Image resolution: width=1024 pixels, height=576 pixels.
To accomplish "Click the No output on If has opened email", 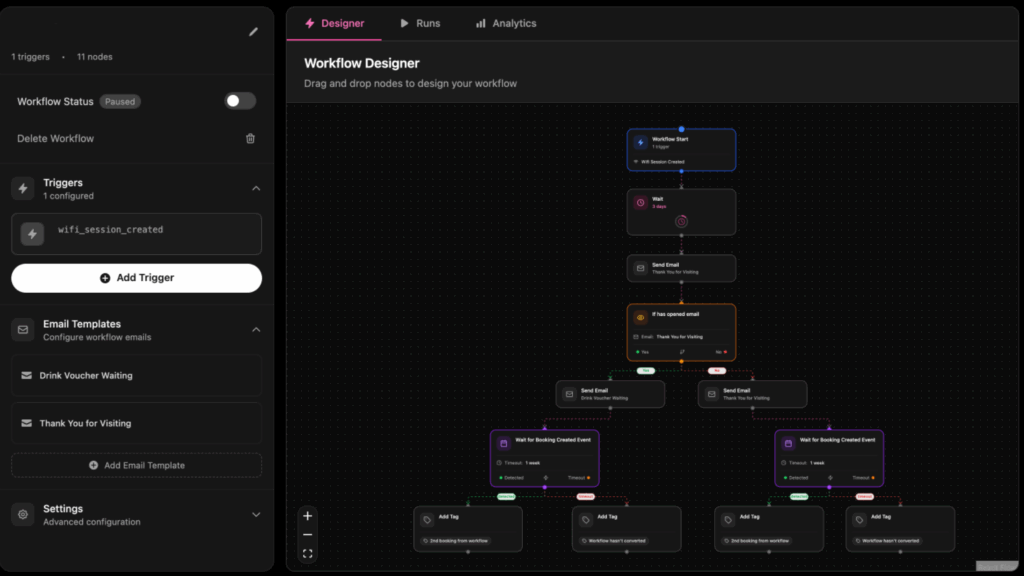I will [721, 352].
